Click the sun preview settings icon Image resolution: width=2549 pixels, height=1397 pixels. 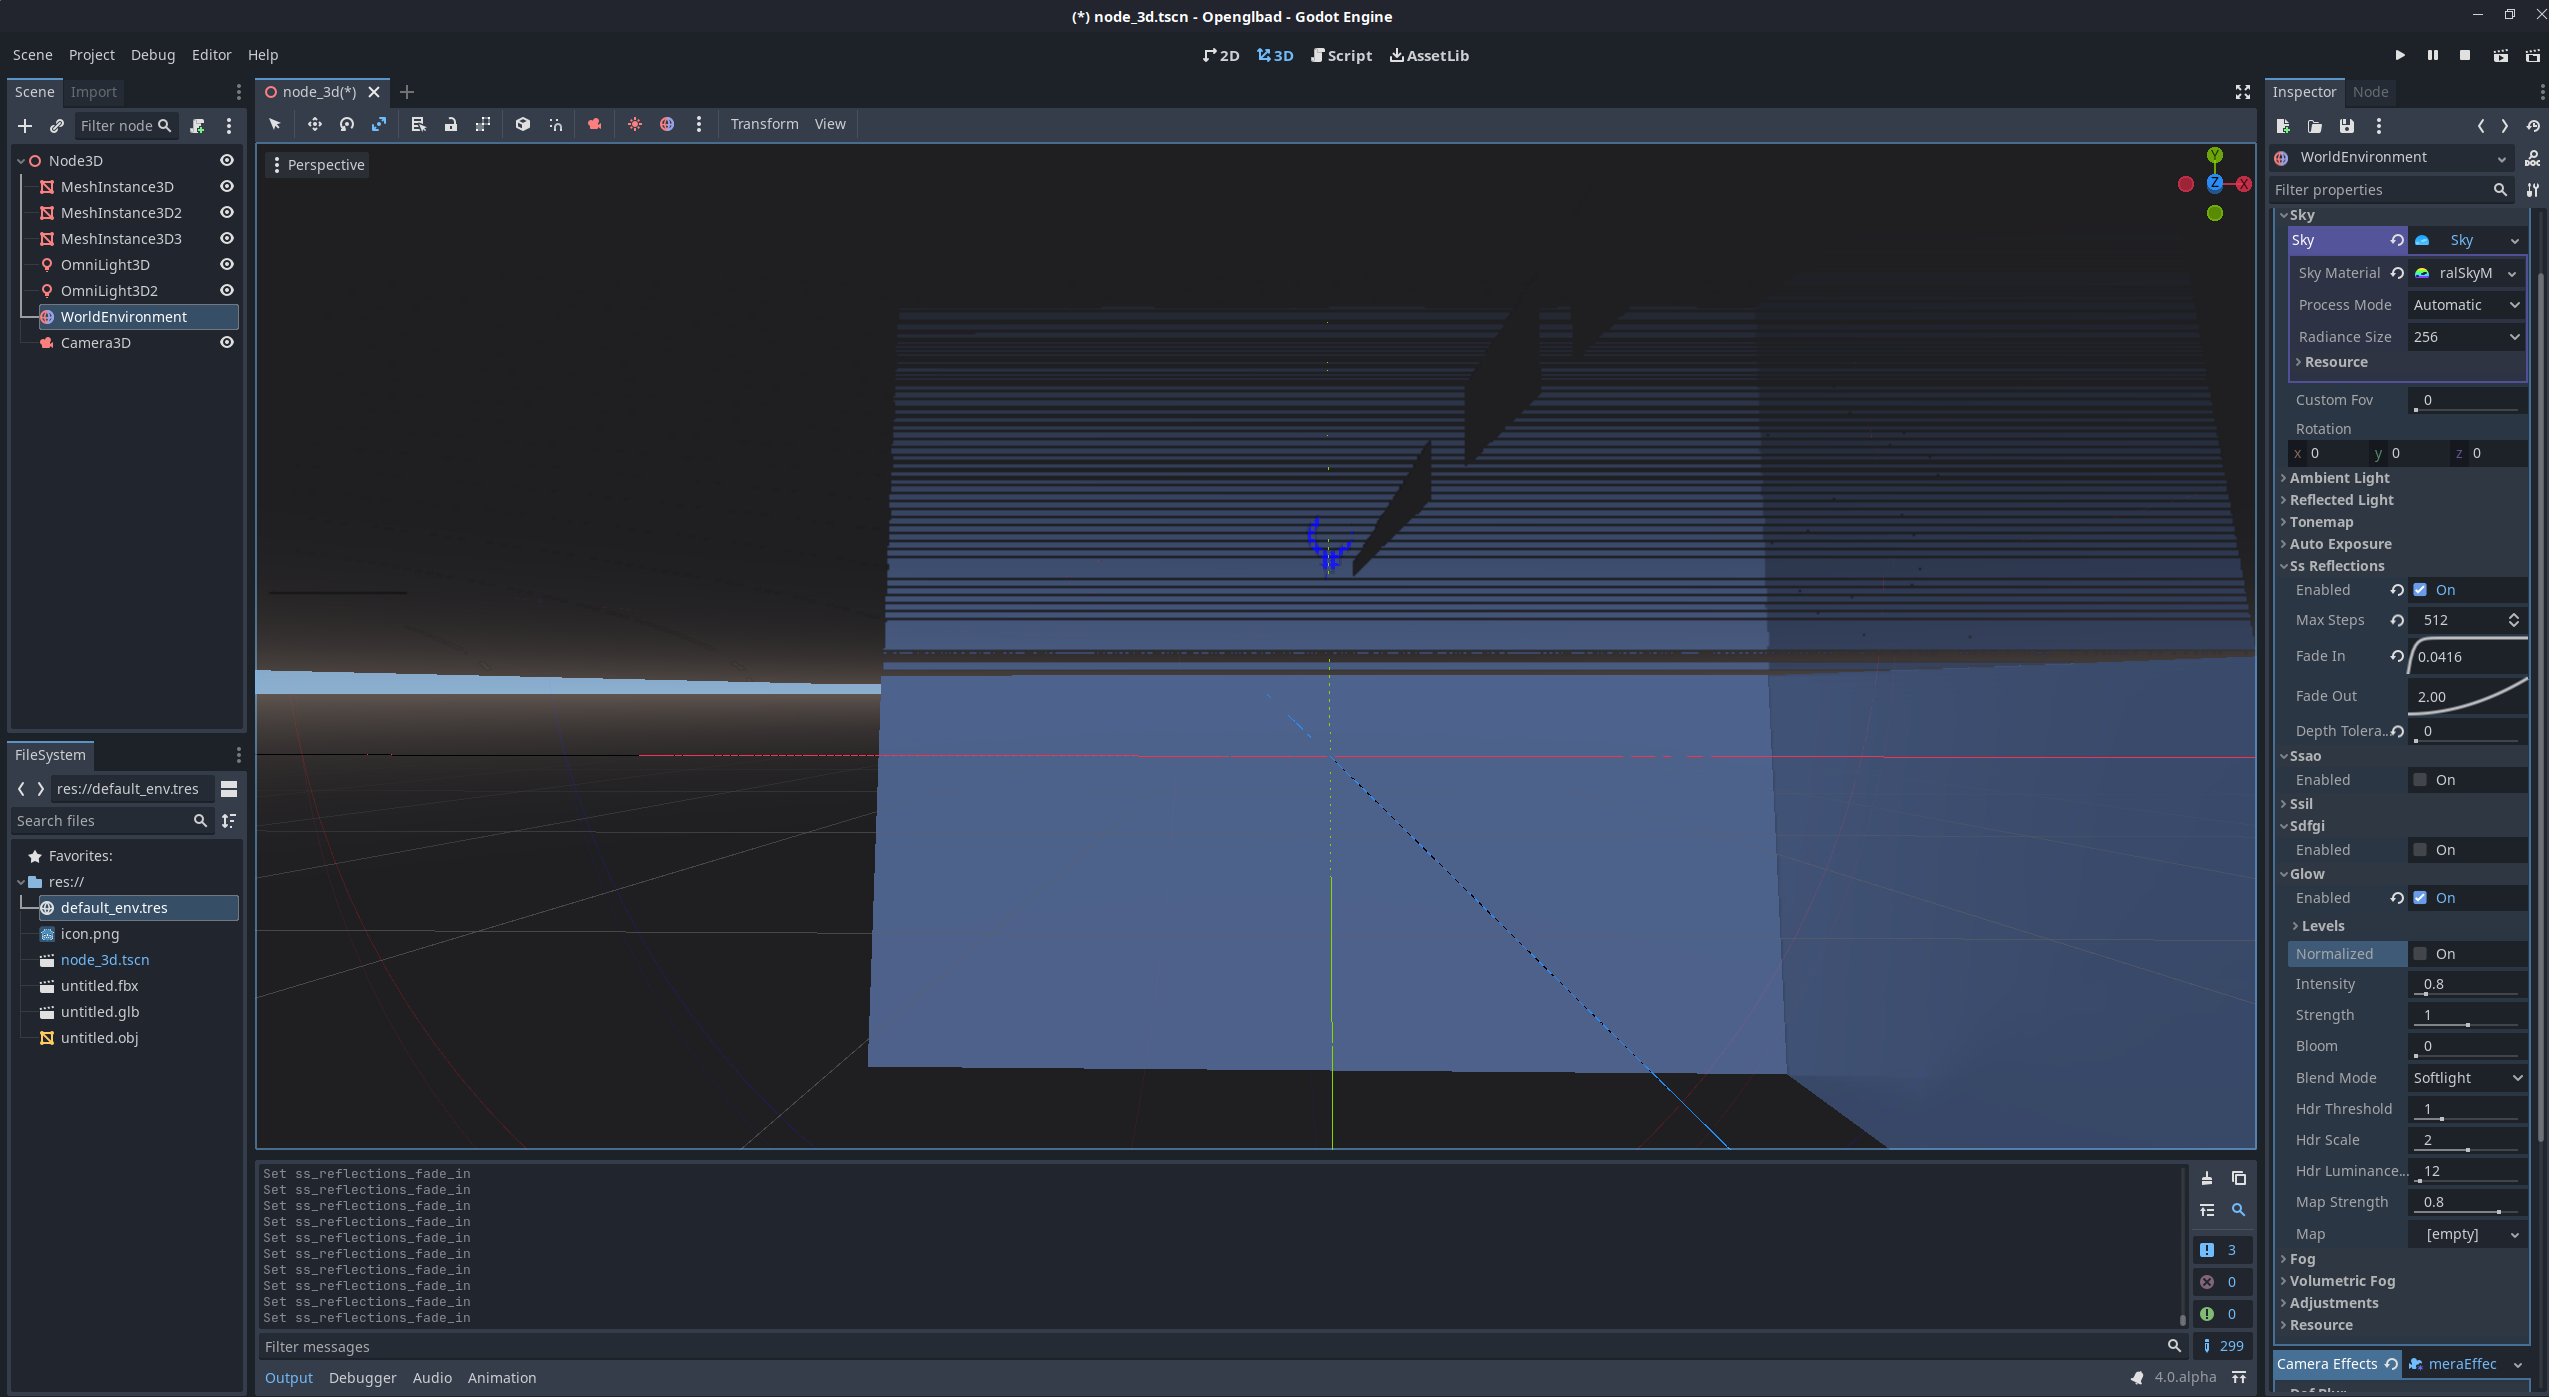pyautogui.click(x=634, y=124)
